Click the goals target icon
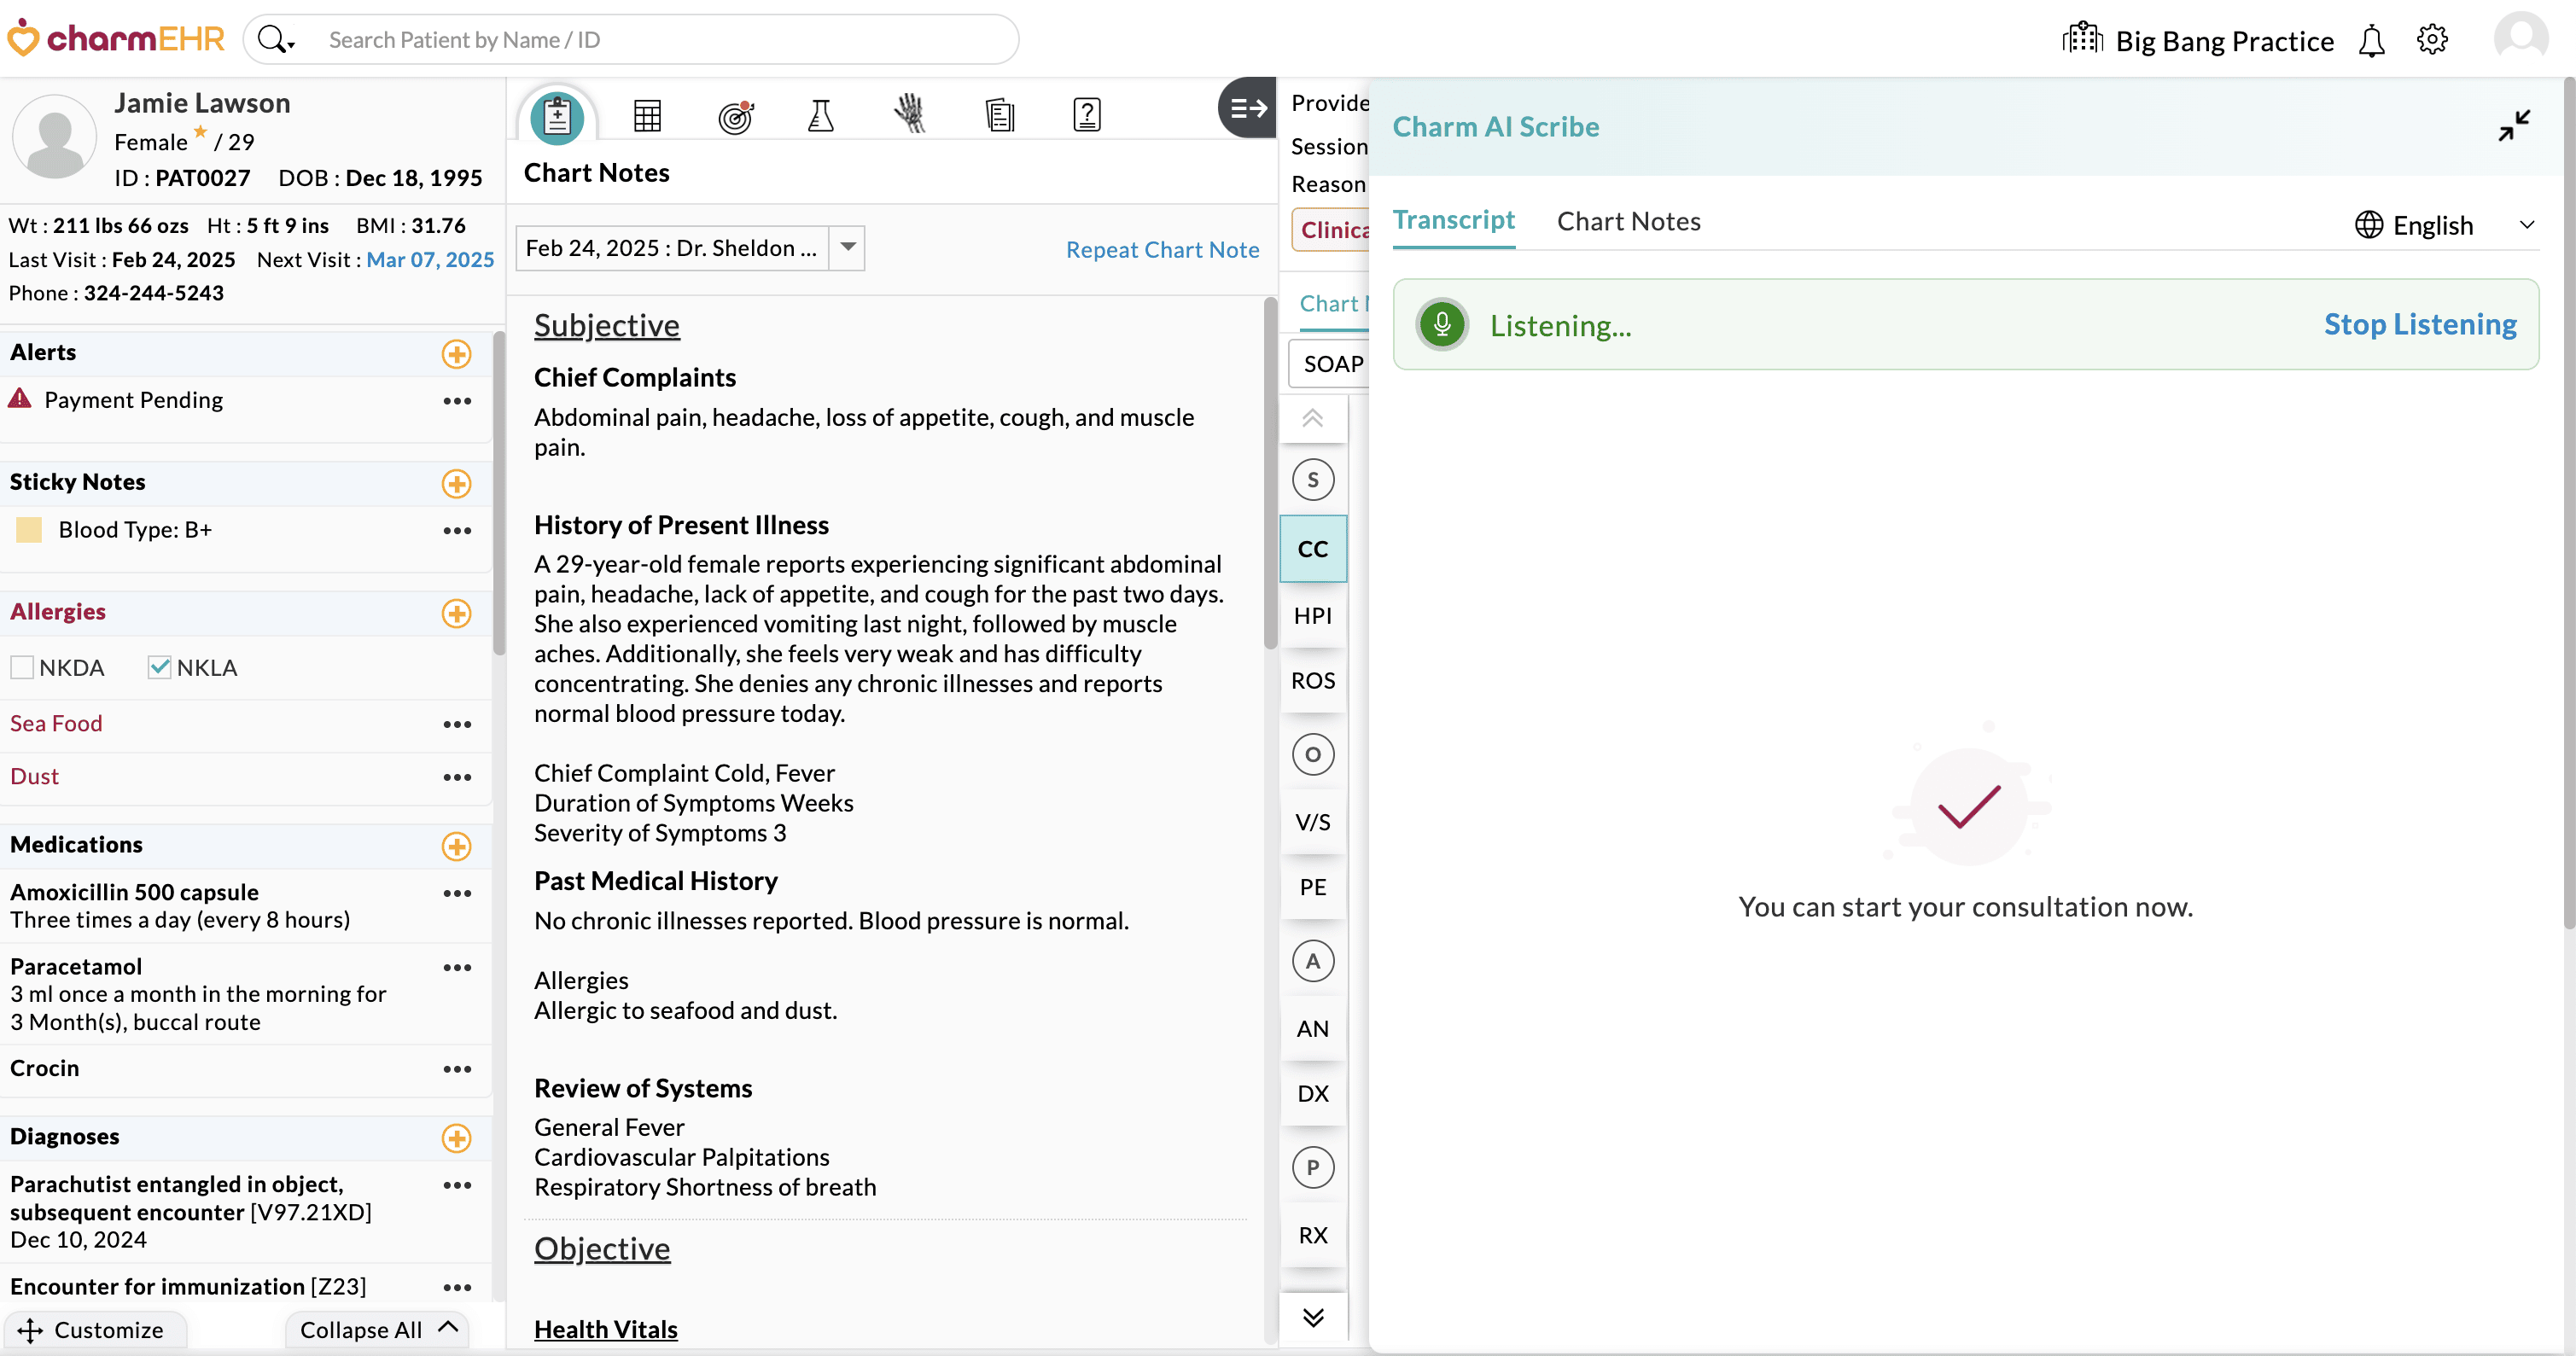Image resolution: width=2576 pixels, height=1356 pixels. 735,117
